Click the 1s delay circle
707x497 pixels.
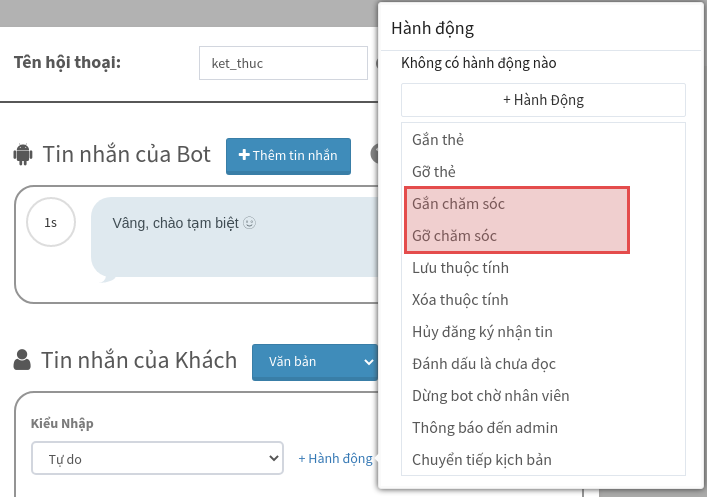point(51,222)
